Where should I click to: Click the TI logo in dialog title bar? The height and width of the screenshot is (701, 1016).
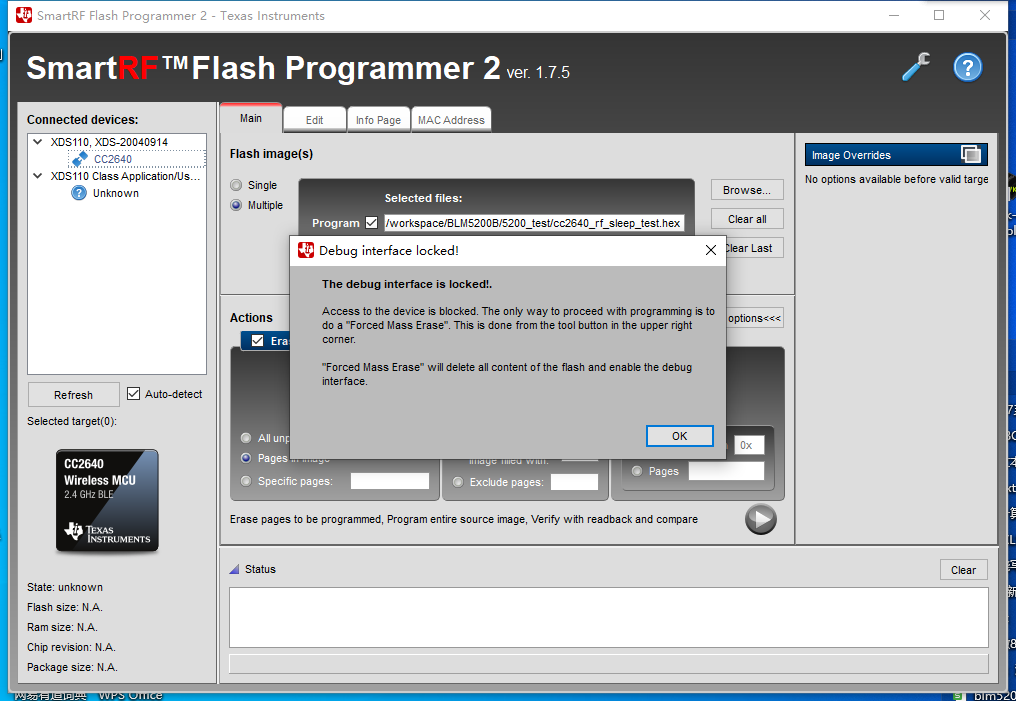pyautogui.click(x=306, y=250)
